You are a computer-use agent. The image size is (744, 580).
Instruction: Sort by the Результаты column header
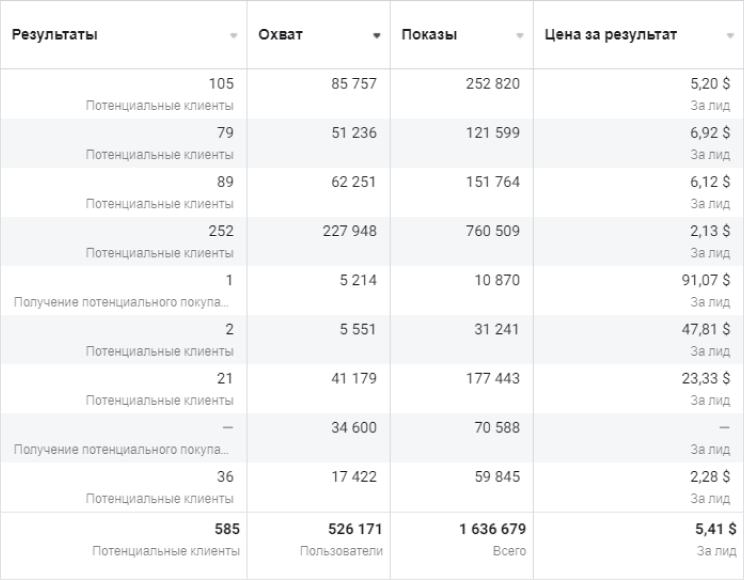(55, 35)
